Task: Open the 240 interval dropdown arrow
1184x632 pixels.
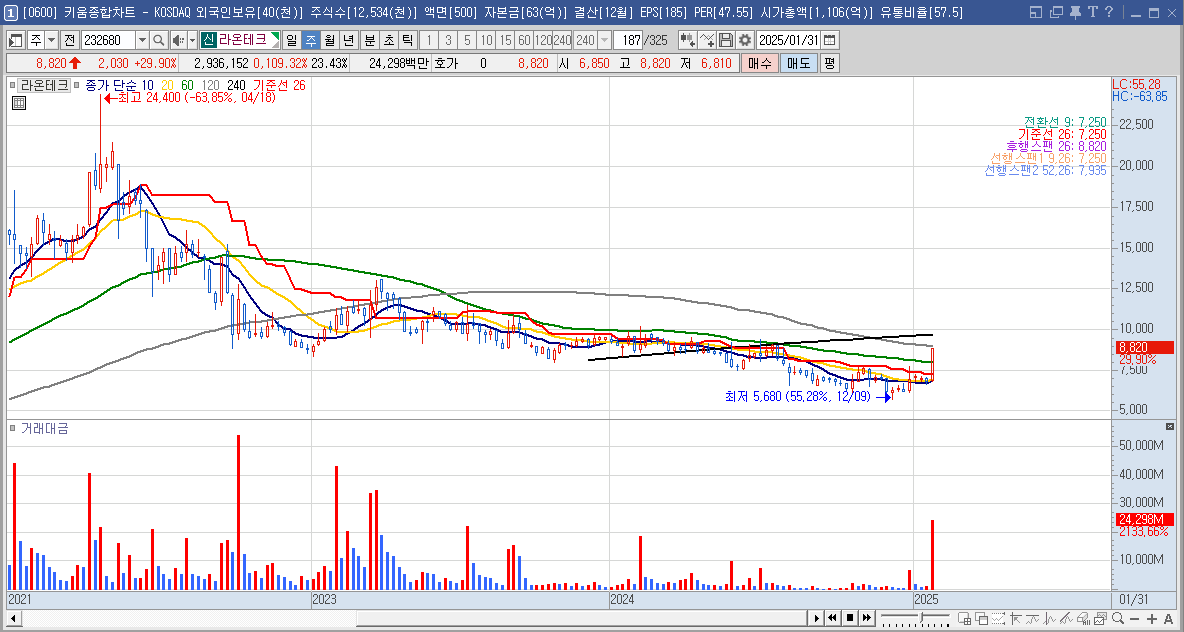Action: click(604, 40)
